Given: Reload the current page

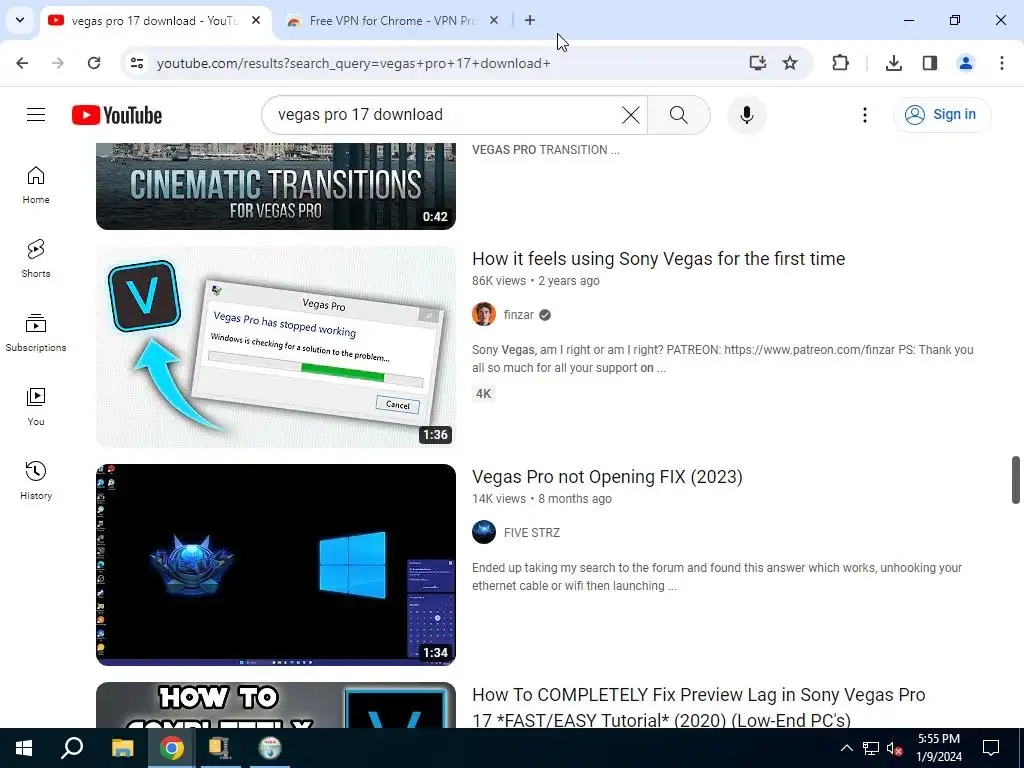Looking at the screenshot, I should [94, 63].
